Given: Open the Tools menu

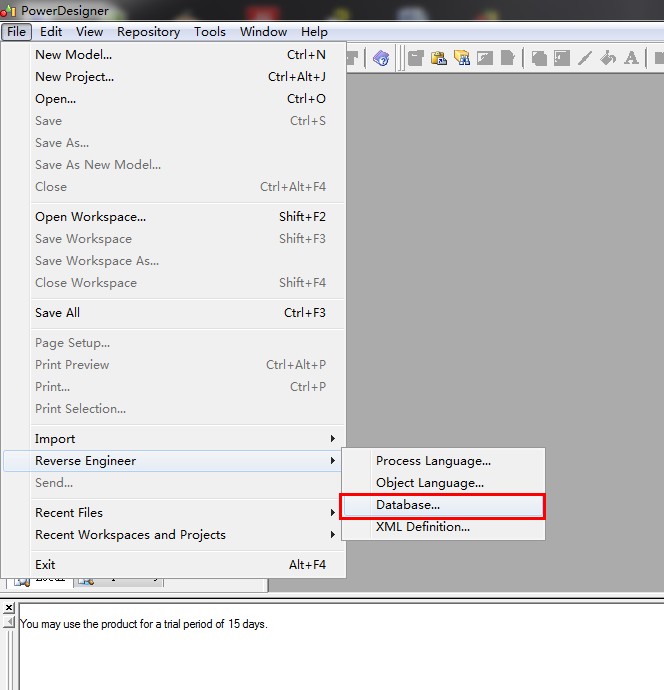Looking at the screenshot, I should coord(210,31).
